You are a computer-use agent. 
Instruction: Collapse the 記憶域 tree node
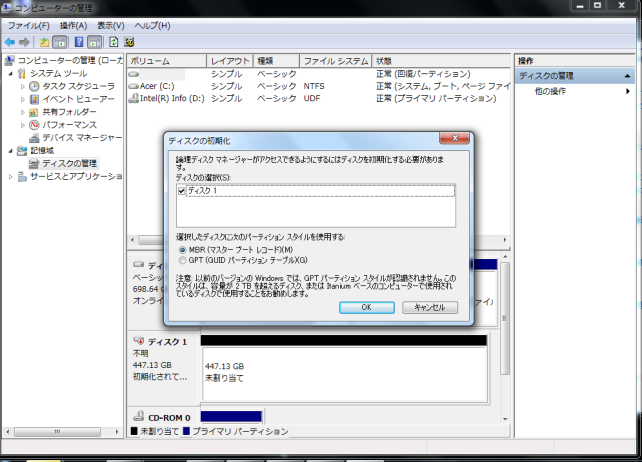[11, 151]
